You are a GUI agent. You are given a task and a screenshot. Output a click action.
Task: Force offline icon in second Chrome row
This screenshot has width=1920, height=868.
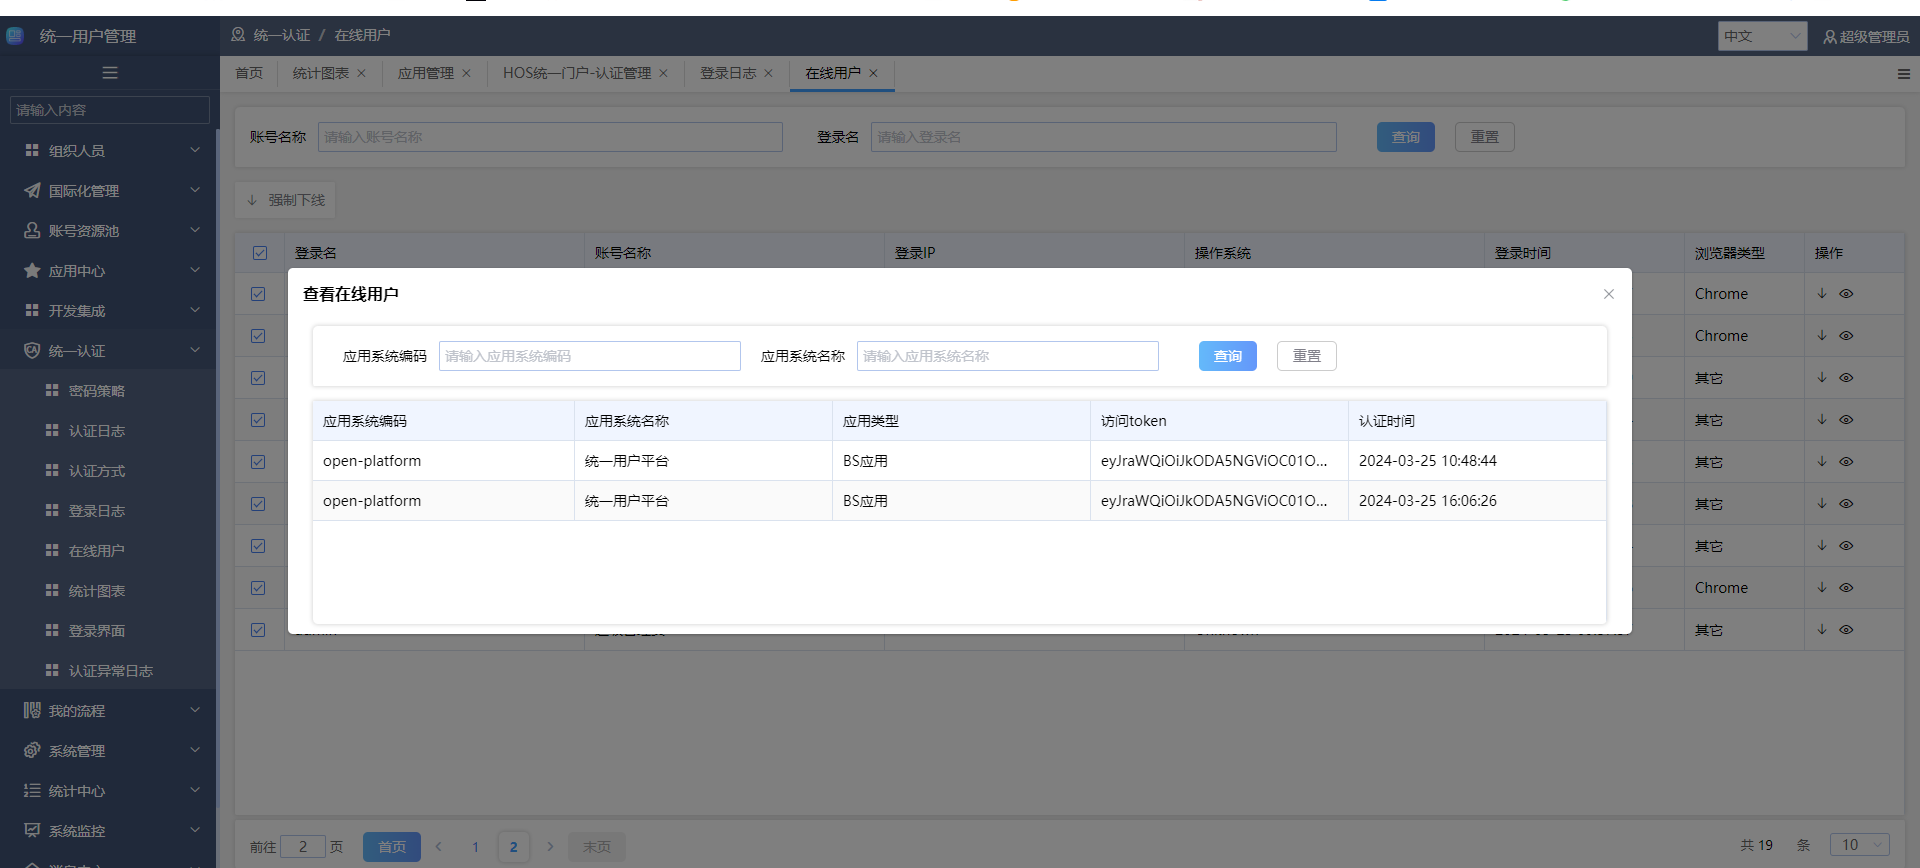pyautogui.click(x=1822, y=336)
